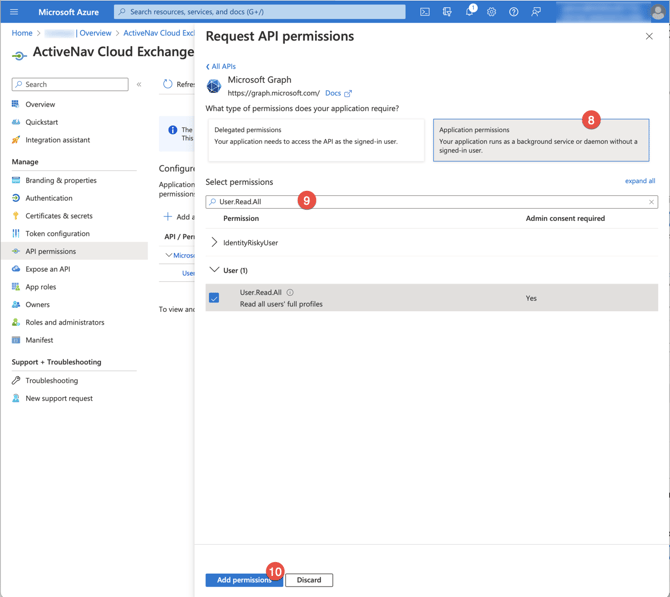Close the Request API permissions panel
670x597 pixels.
[x=649, y=36]
